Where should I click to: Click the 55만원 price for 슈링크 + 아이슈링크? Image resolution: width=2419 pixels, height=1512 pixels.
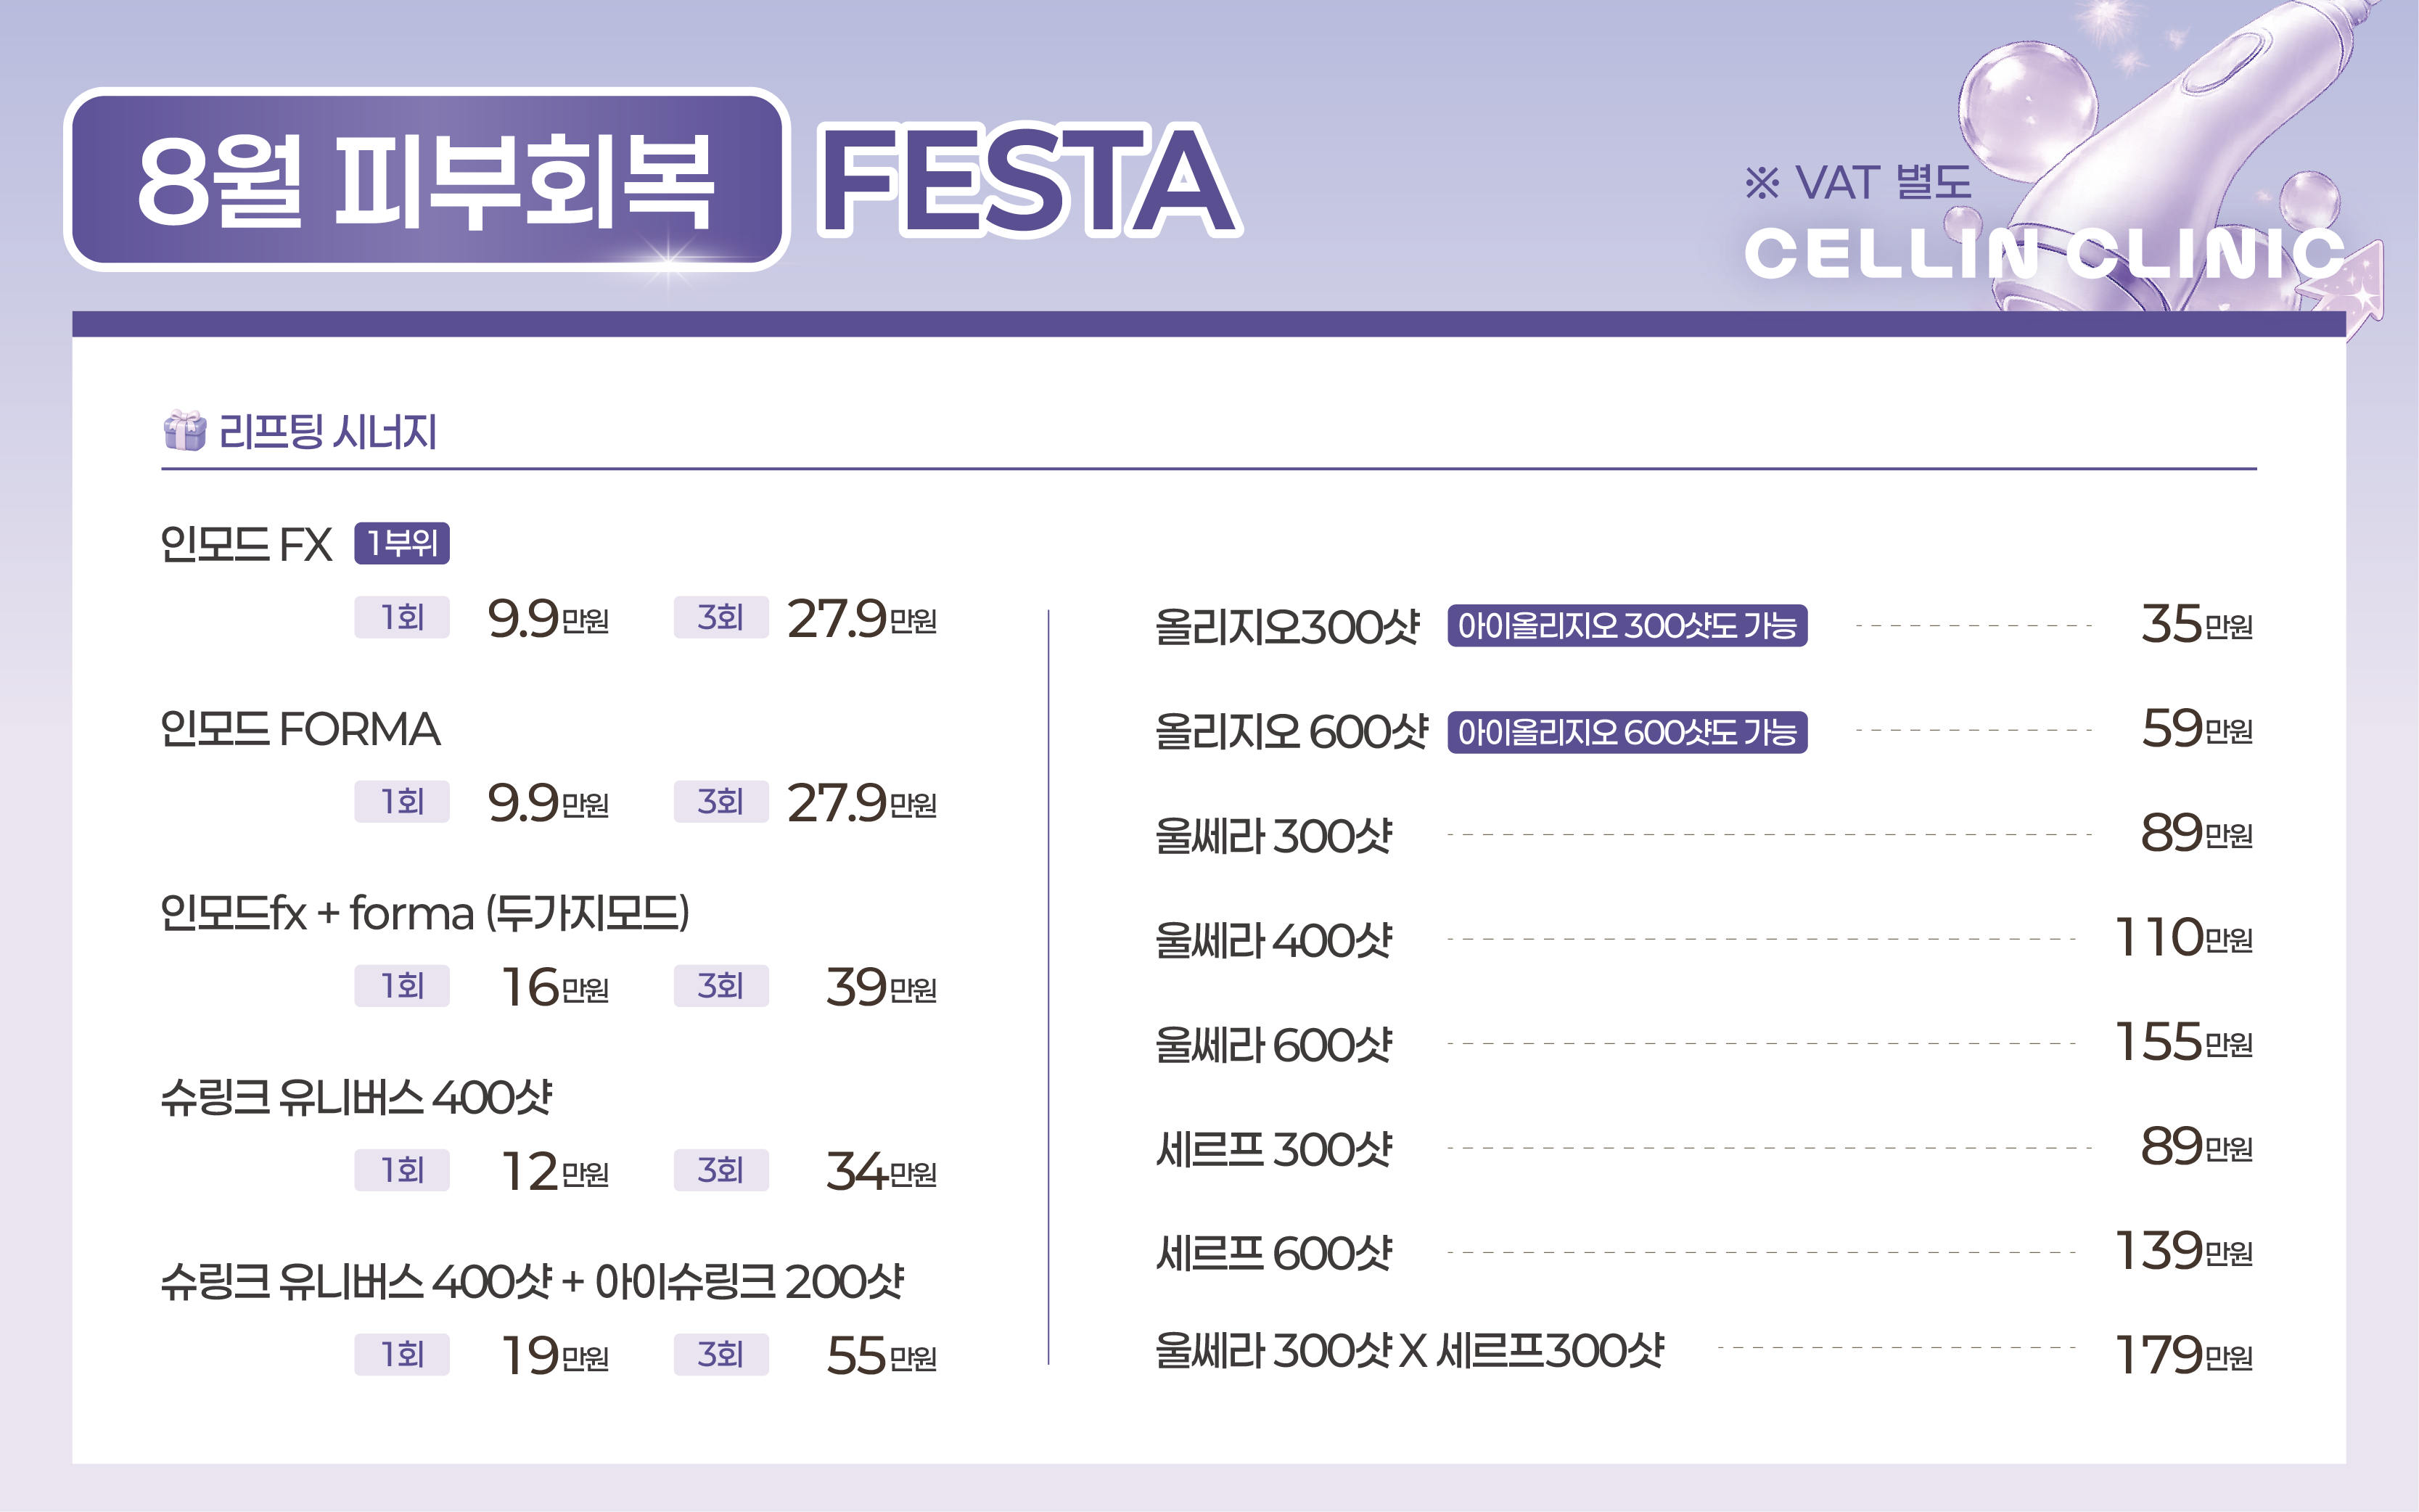coord(881,1356)
